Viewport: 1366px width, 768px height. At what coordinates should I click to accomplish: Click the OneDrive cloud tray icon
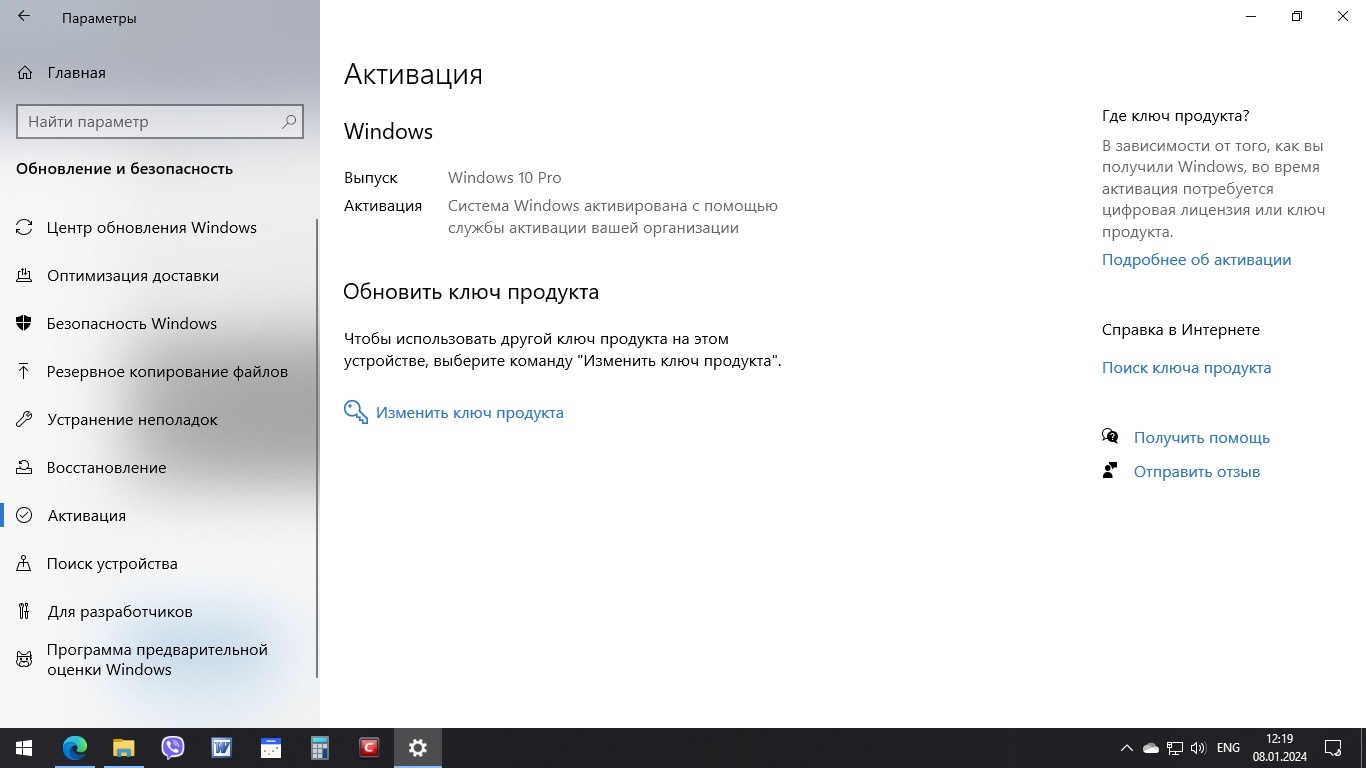[1151, 748]
